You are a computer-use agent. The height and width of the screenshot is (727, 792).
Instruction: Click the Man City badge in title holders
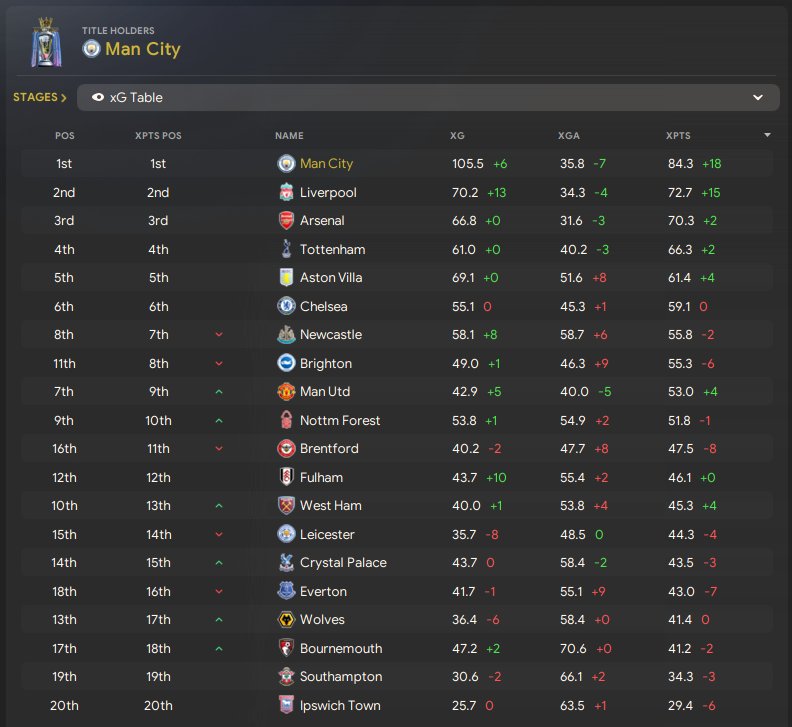click(92, 48)
